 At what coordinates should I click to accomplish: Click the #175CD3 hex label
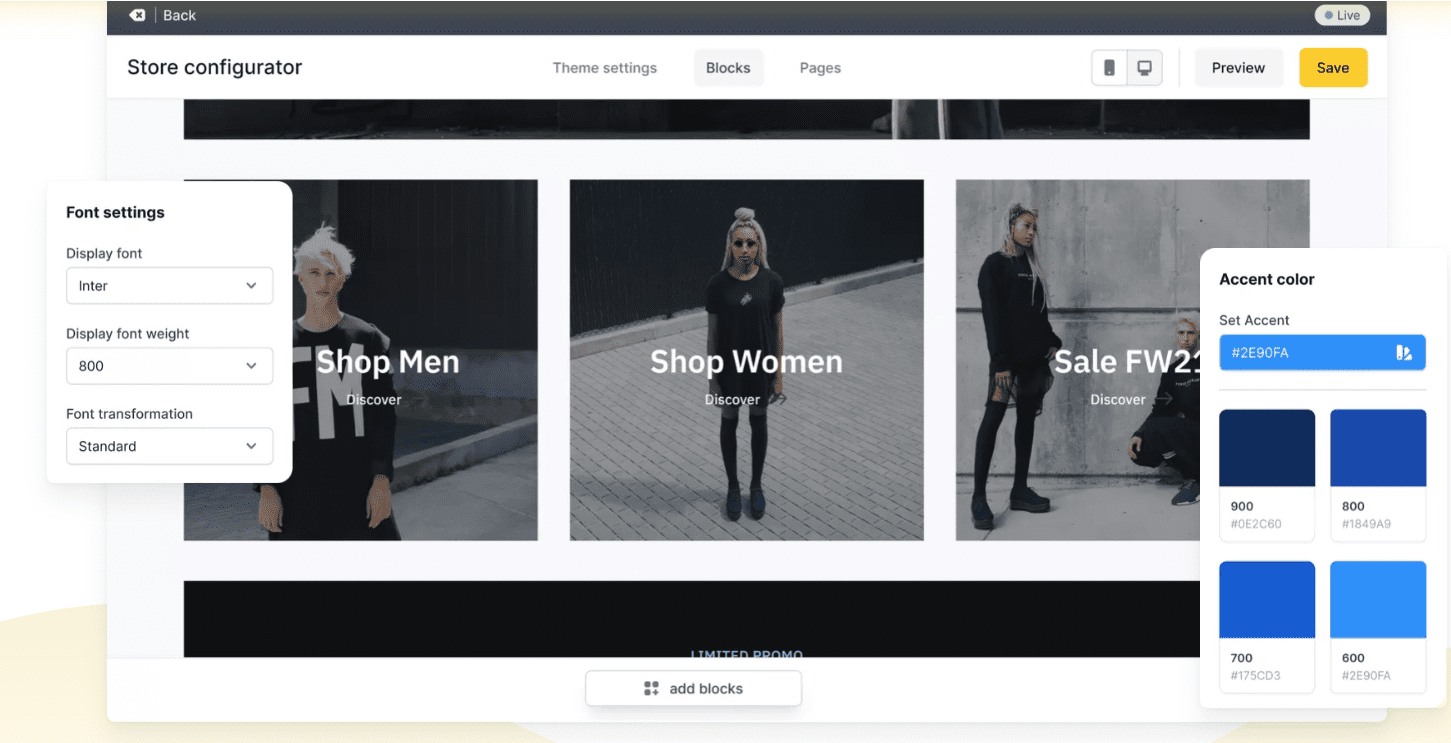(1256, 676)
